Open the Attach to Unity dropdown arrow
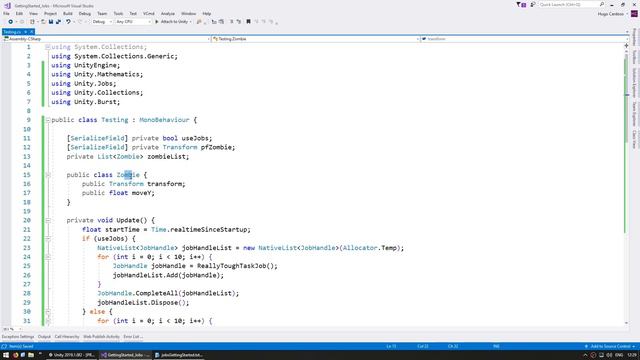Viewport: 640px width, 360px height. click(190, 22)
